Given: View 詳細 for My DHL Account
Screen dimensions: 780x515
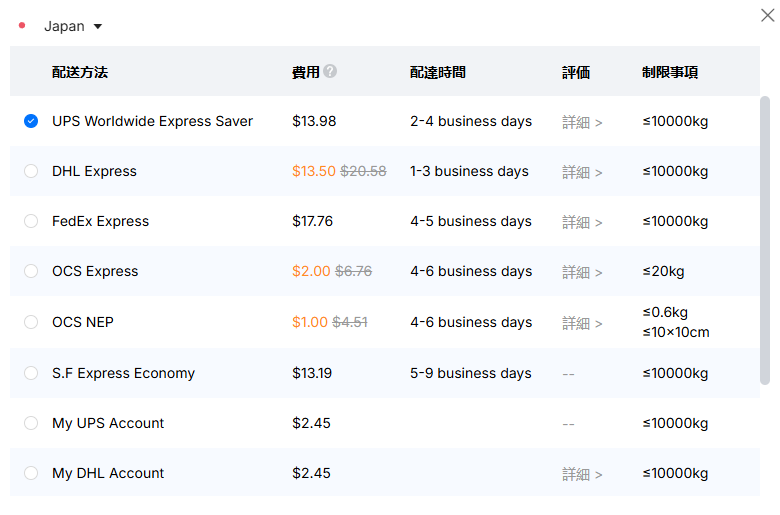Looking at the screenshot, I should point(582,475).
